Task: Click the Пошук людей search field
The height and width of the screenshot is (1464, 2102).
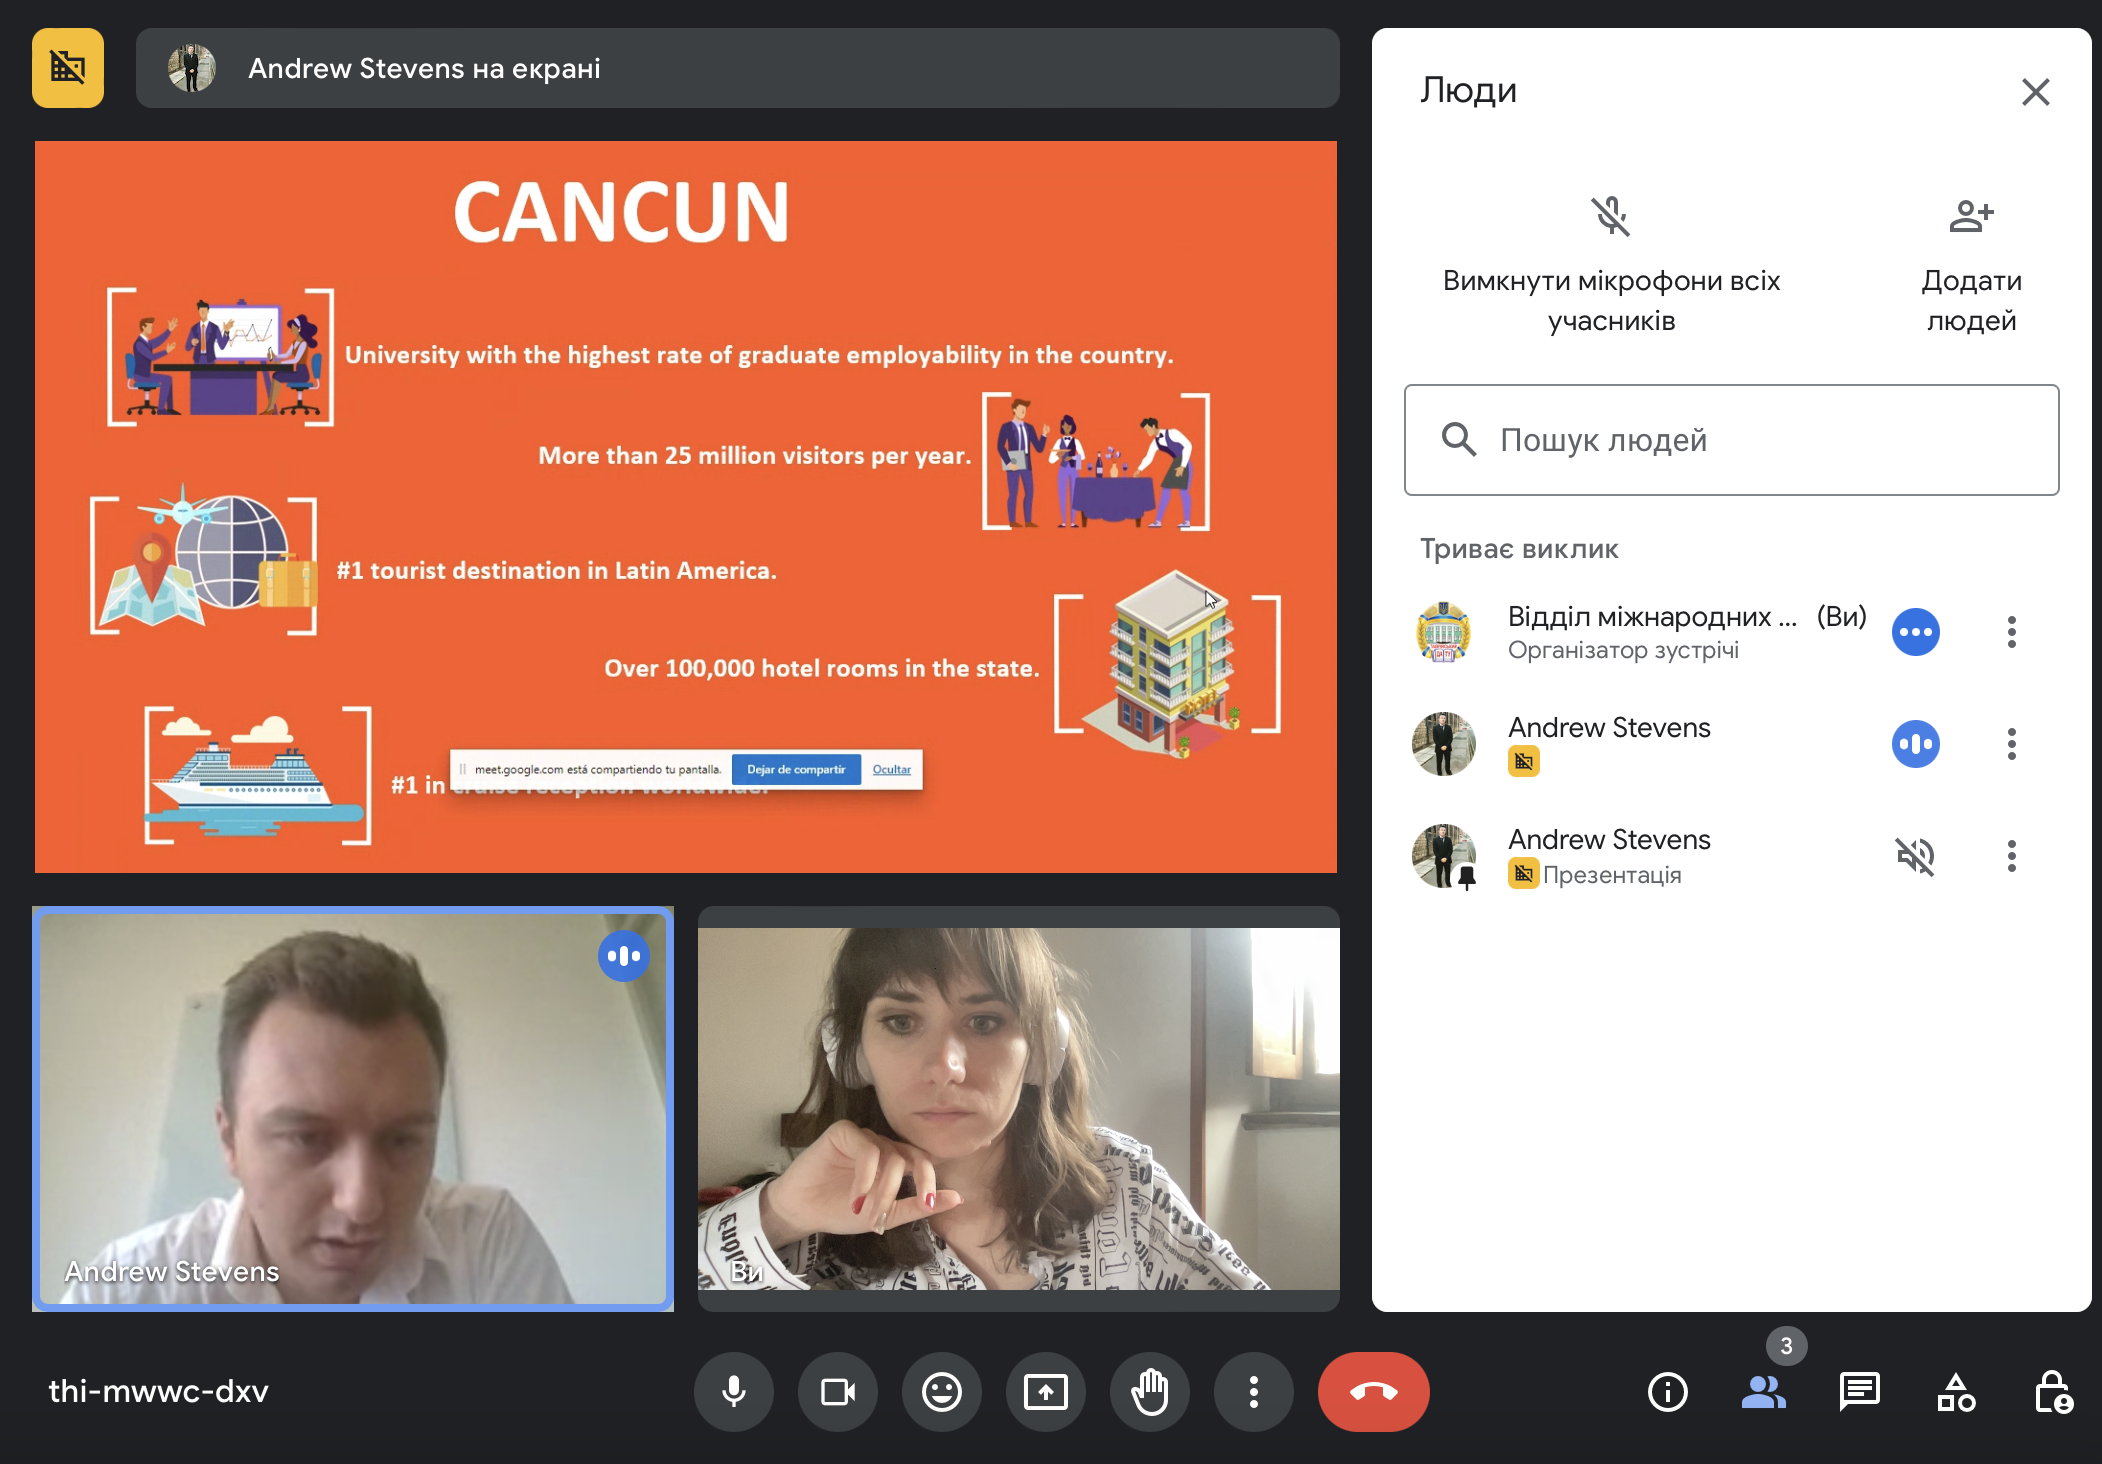Action: (1731, 440)
